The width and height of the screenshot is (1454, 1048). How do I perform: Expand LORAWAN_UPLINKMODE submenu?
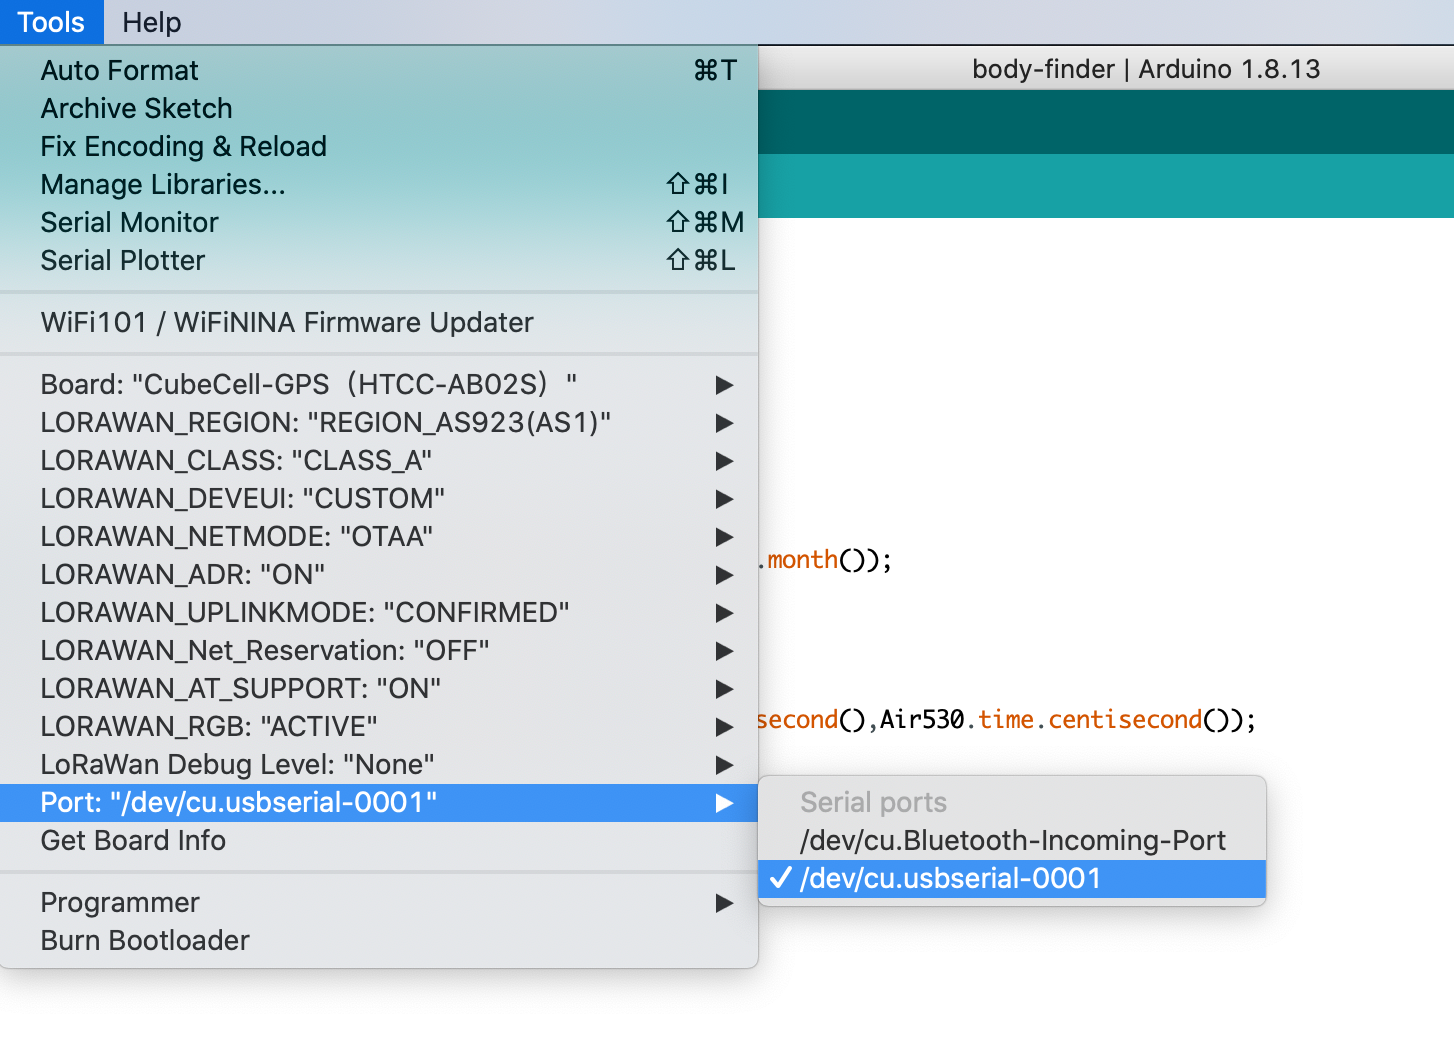click(379, 612)
